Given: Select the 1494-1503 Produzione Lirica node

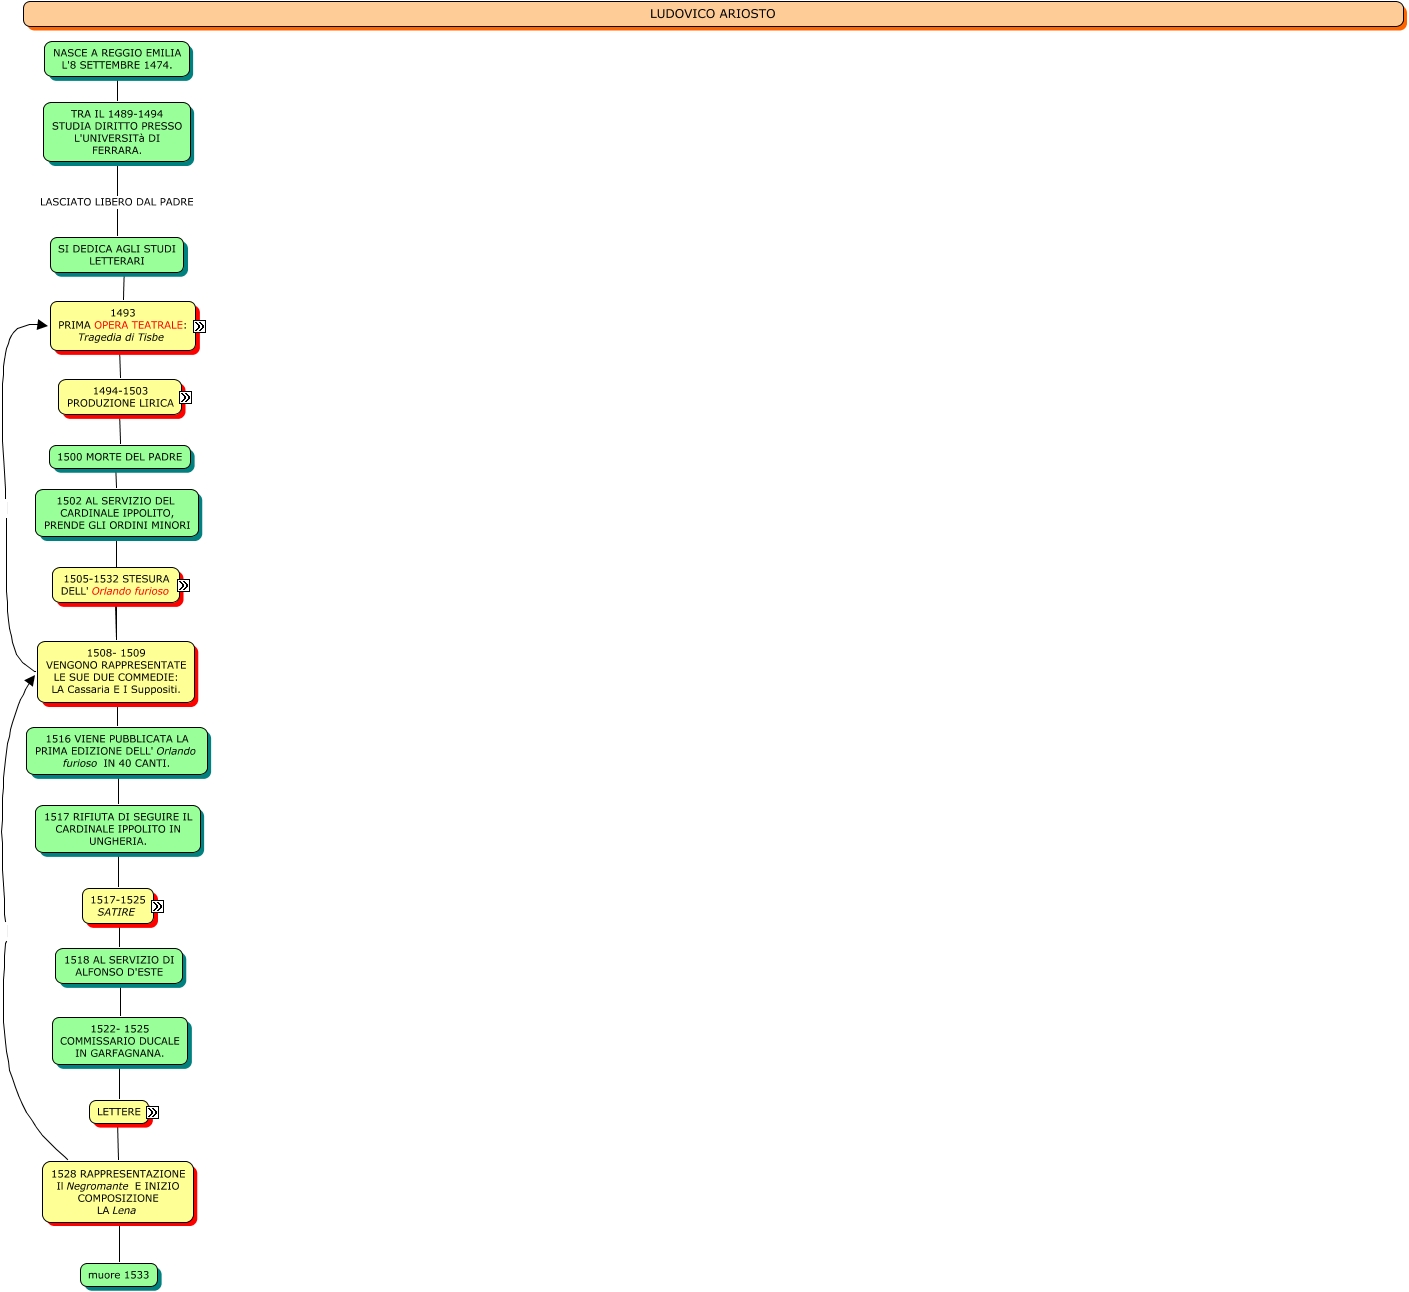Looking at the screenshot, I should coord(119,397).
